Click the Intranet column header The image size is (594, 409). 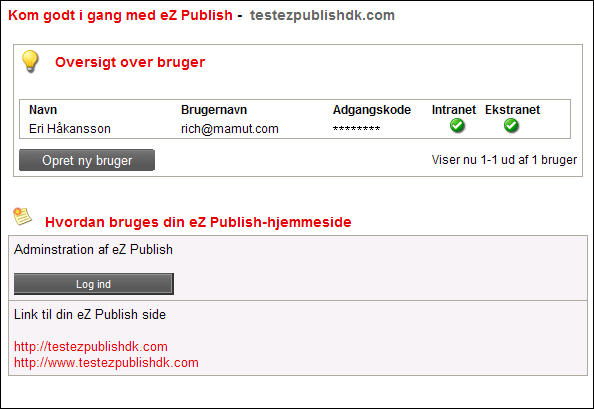point(453,110)
